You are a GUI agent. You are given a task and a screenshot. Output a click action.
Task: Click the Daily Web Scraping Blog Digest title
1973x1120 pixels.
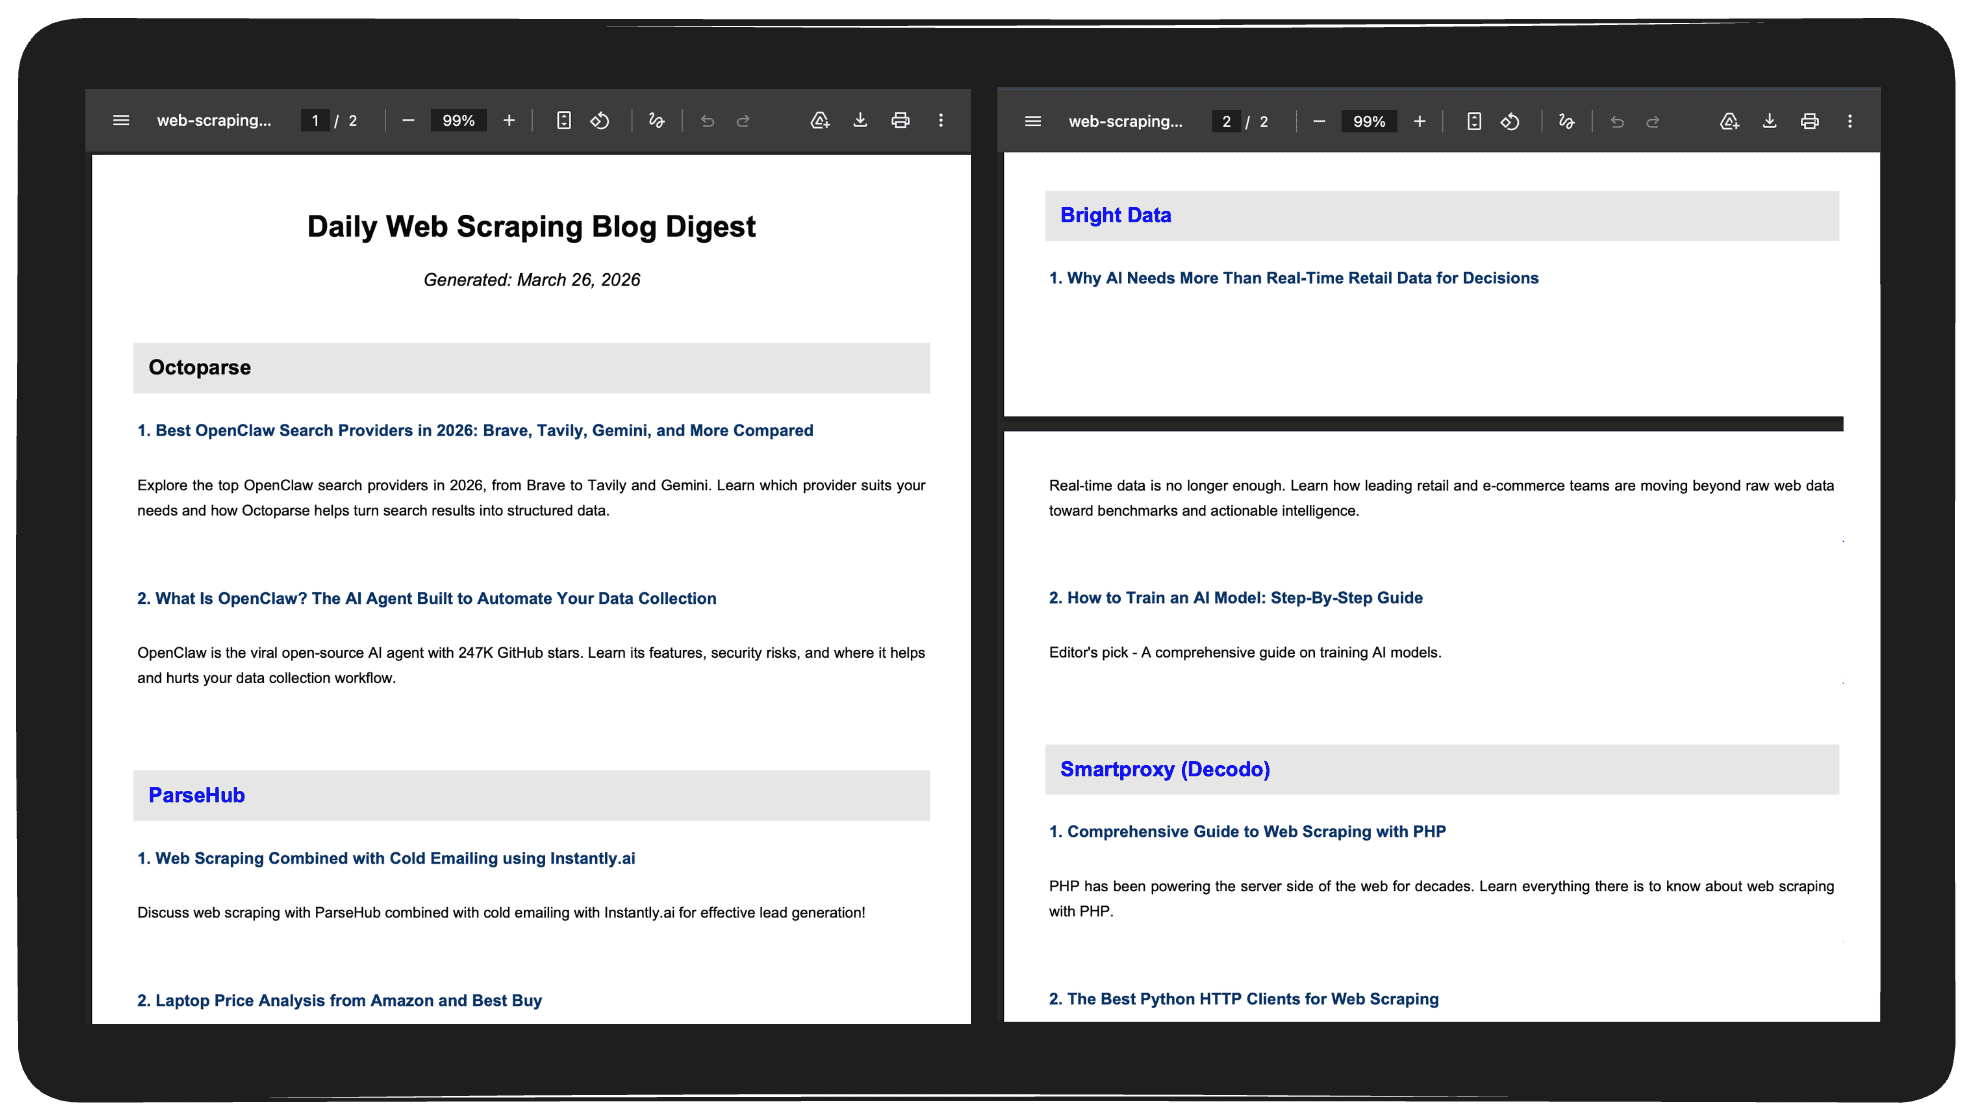531,226
